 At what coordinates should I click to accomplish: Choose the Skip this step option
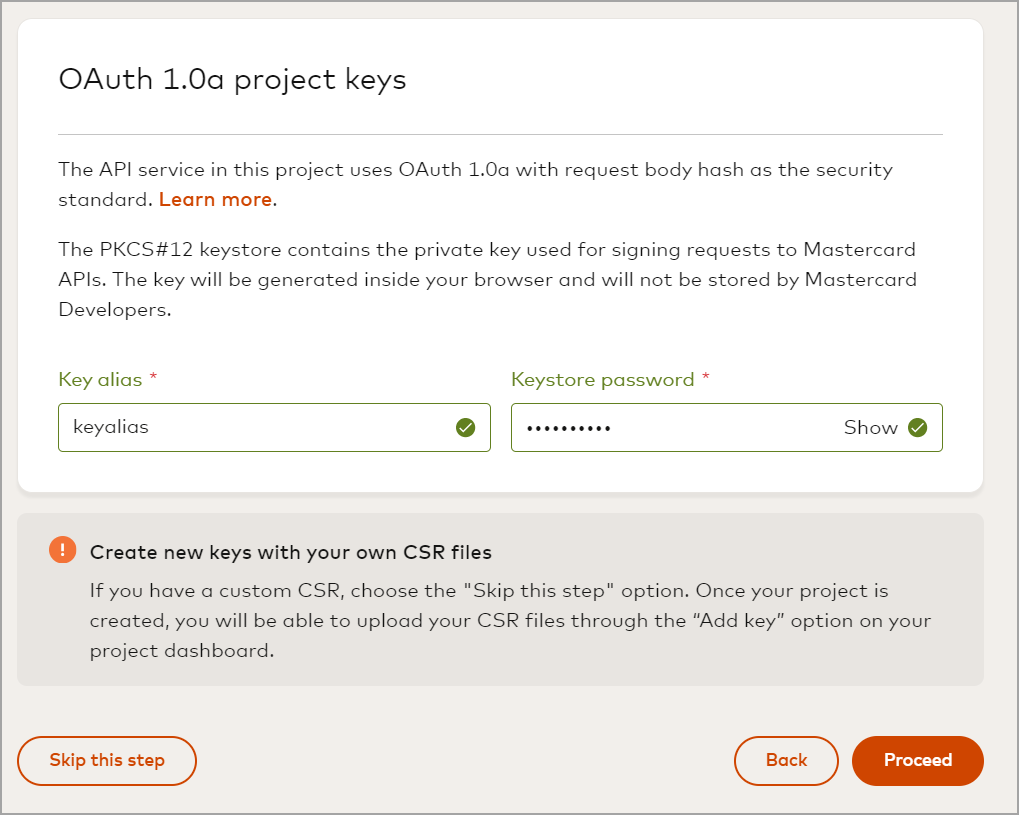[106, 760]
